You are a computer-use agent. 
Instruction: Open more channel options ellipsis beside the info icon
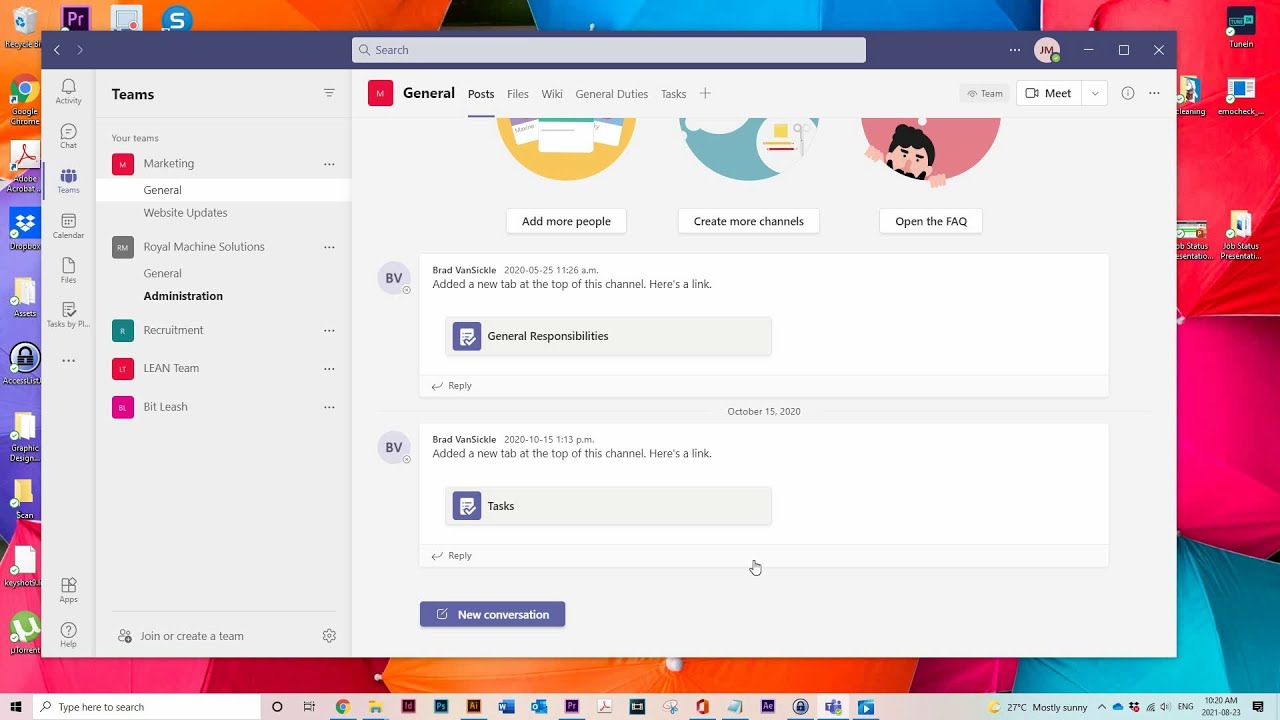(x=1154, y=93)
